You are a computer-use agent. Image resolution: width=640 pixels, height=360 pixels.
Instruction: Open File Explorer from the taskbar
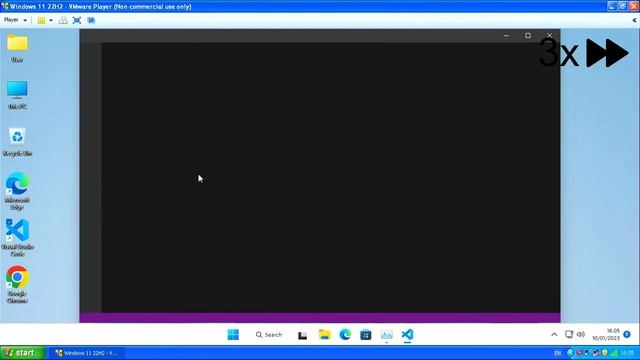tap(324, 335)
